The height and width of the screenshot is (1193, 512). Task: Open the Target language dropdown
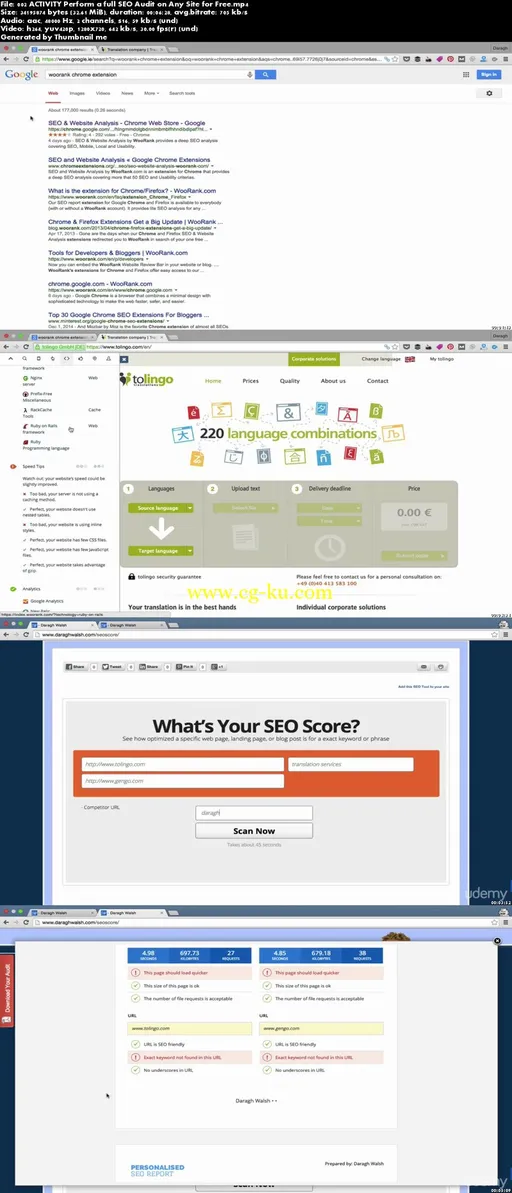click(161, 550)
